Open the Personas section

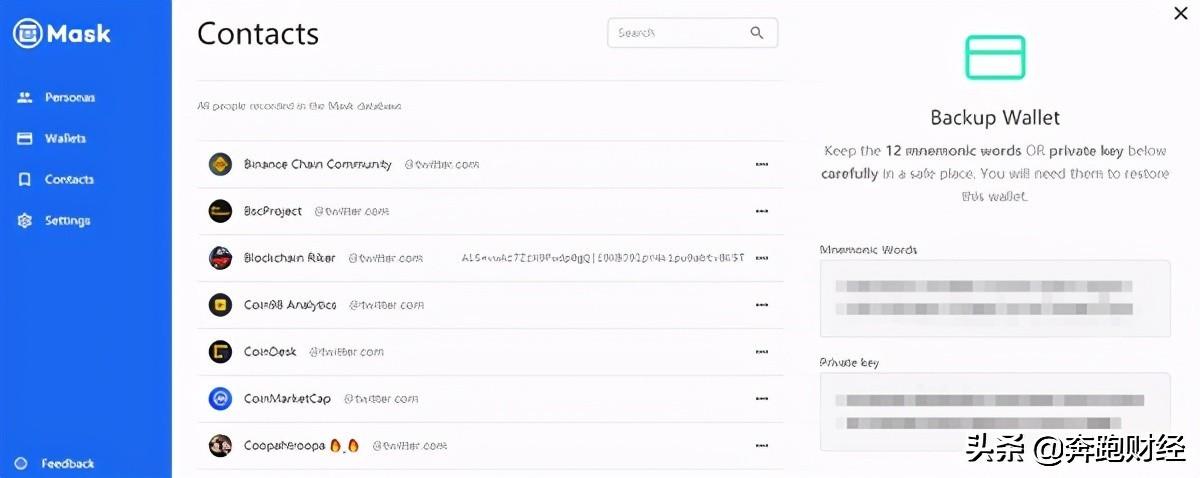(x=57, y=98)
